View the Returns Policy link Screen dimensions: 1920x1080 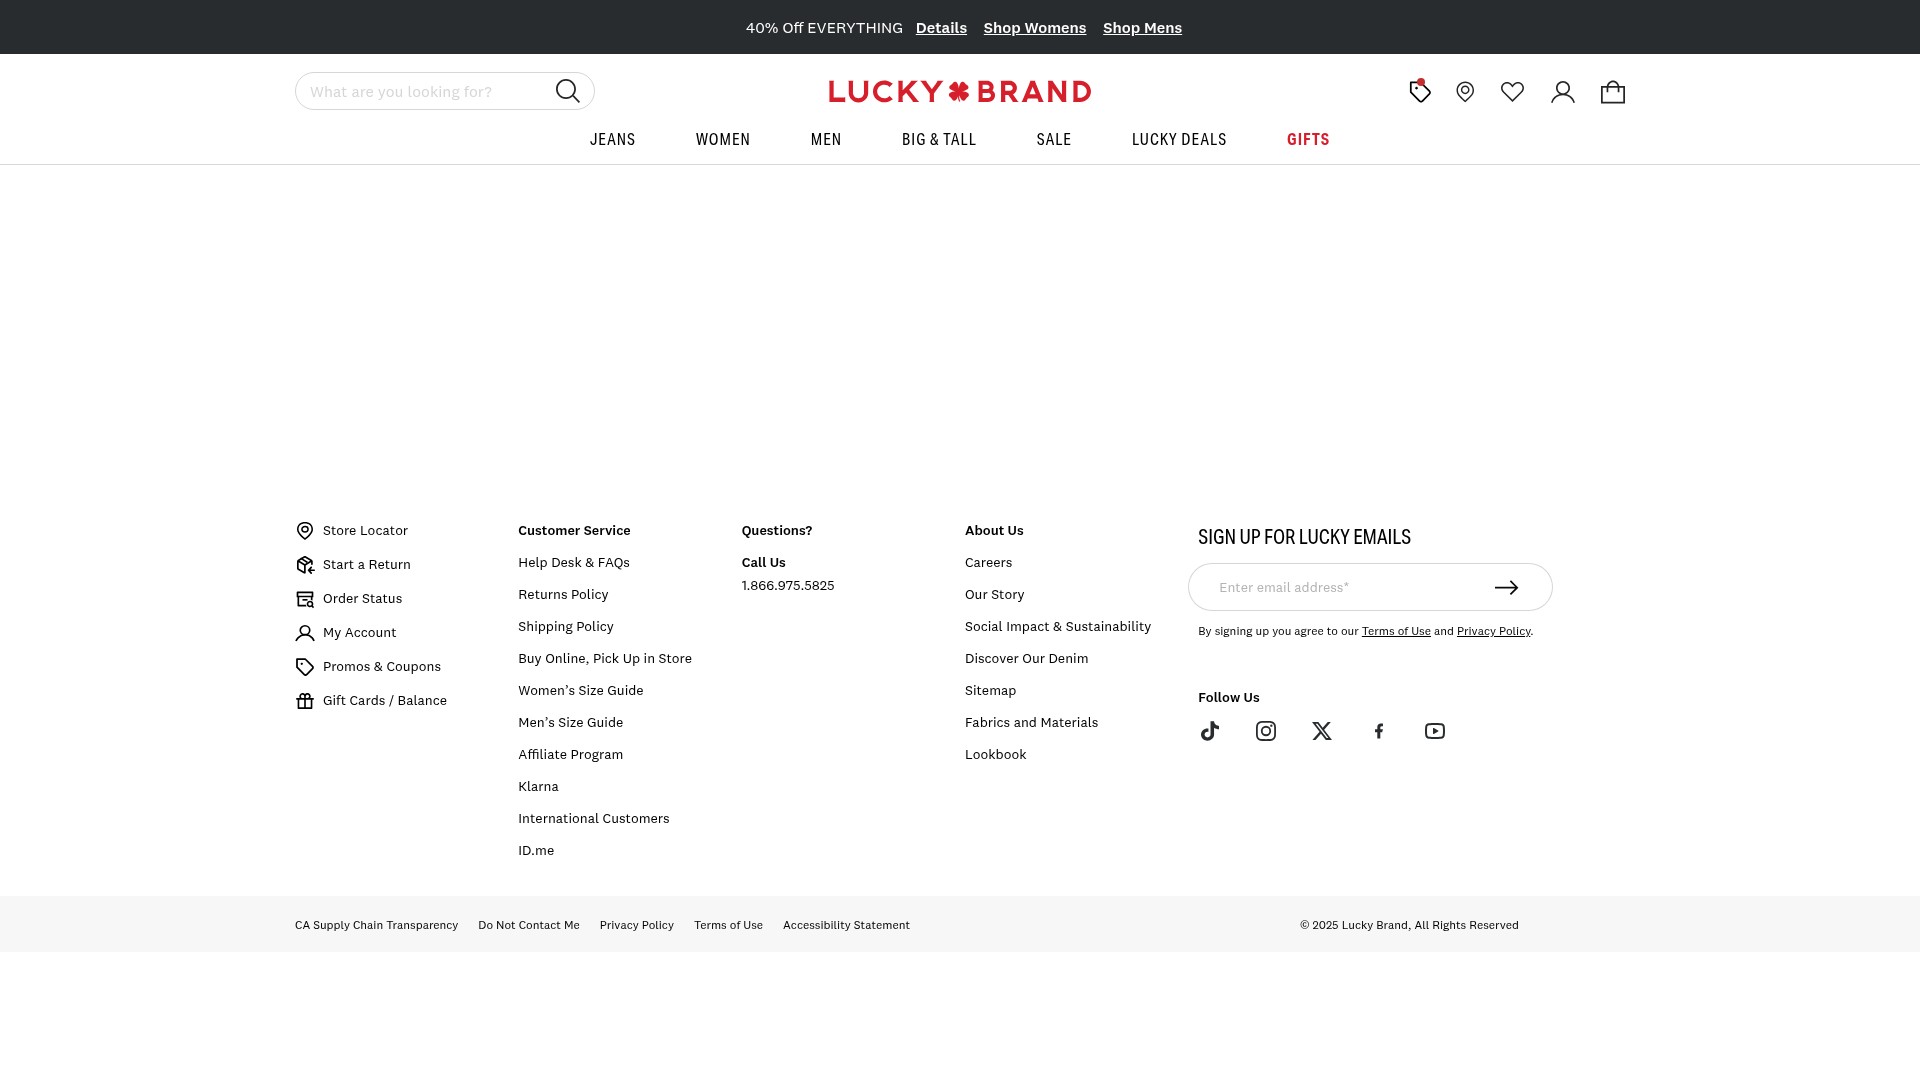coord(563,594)
